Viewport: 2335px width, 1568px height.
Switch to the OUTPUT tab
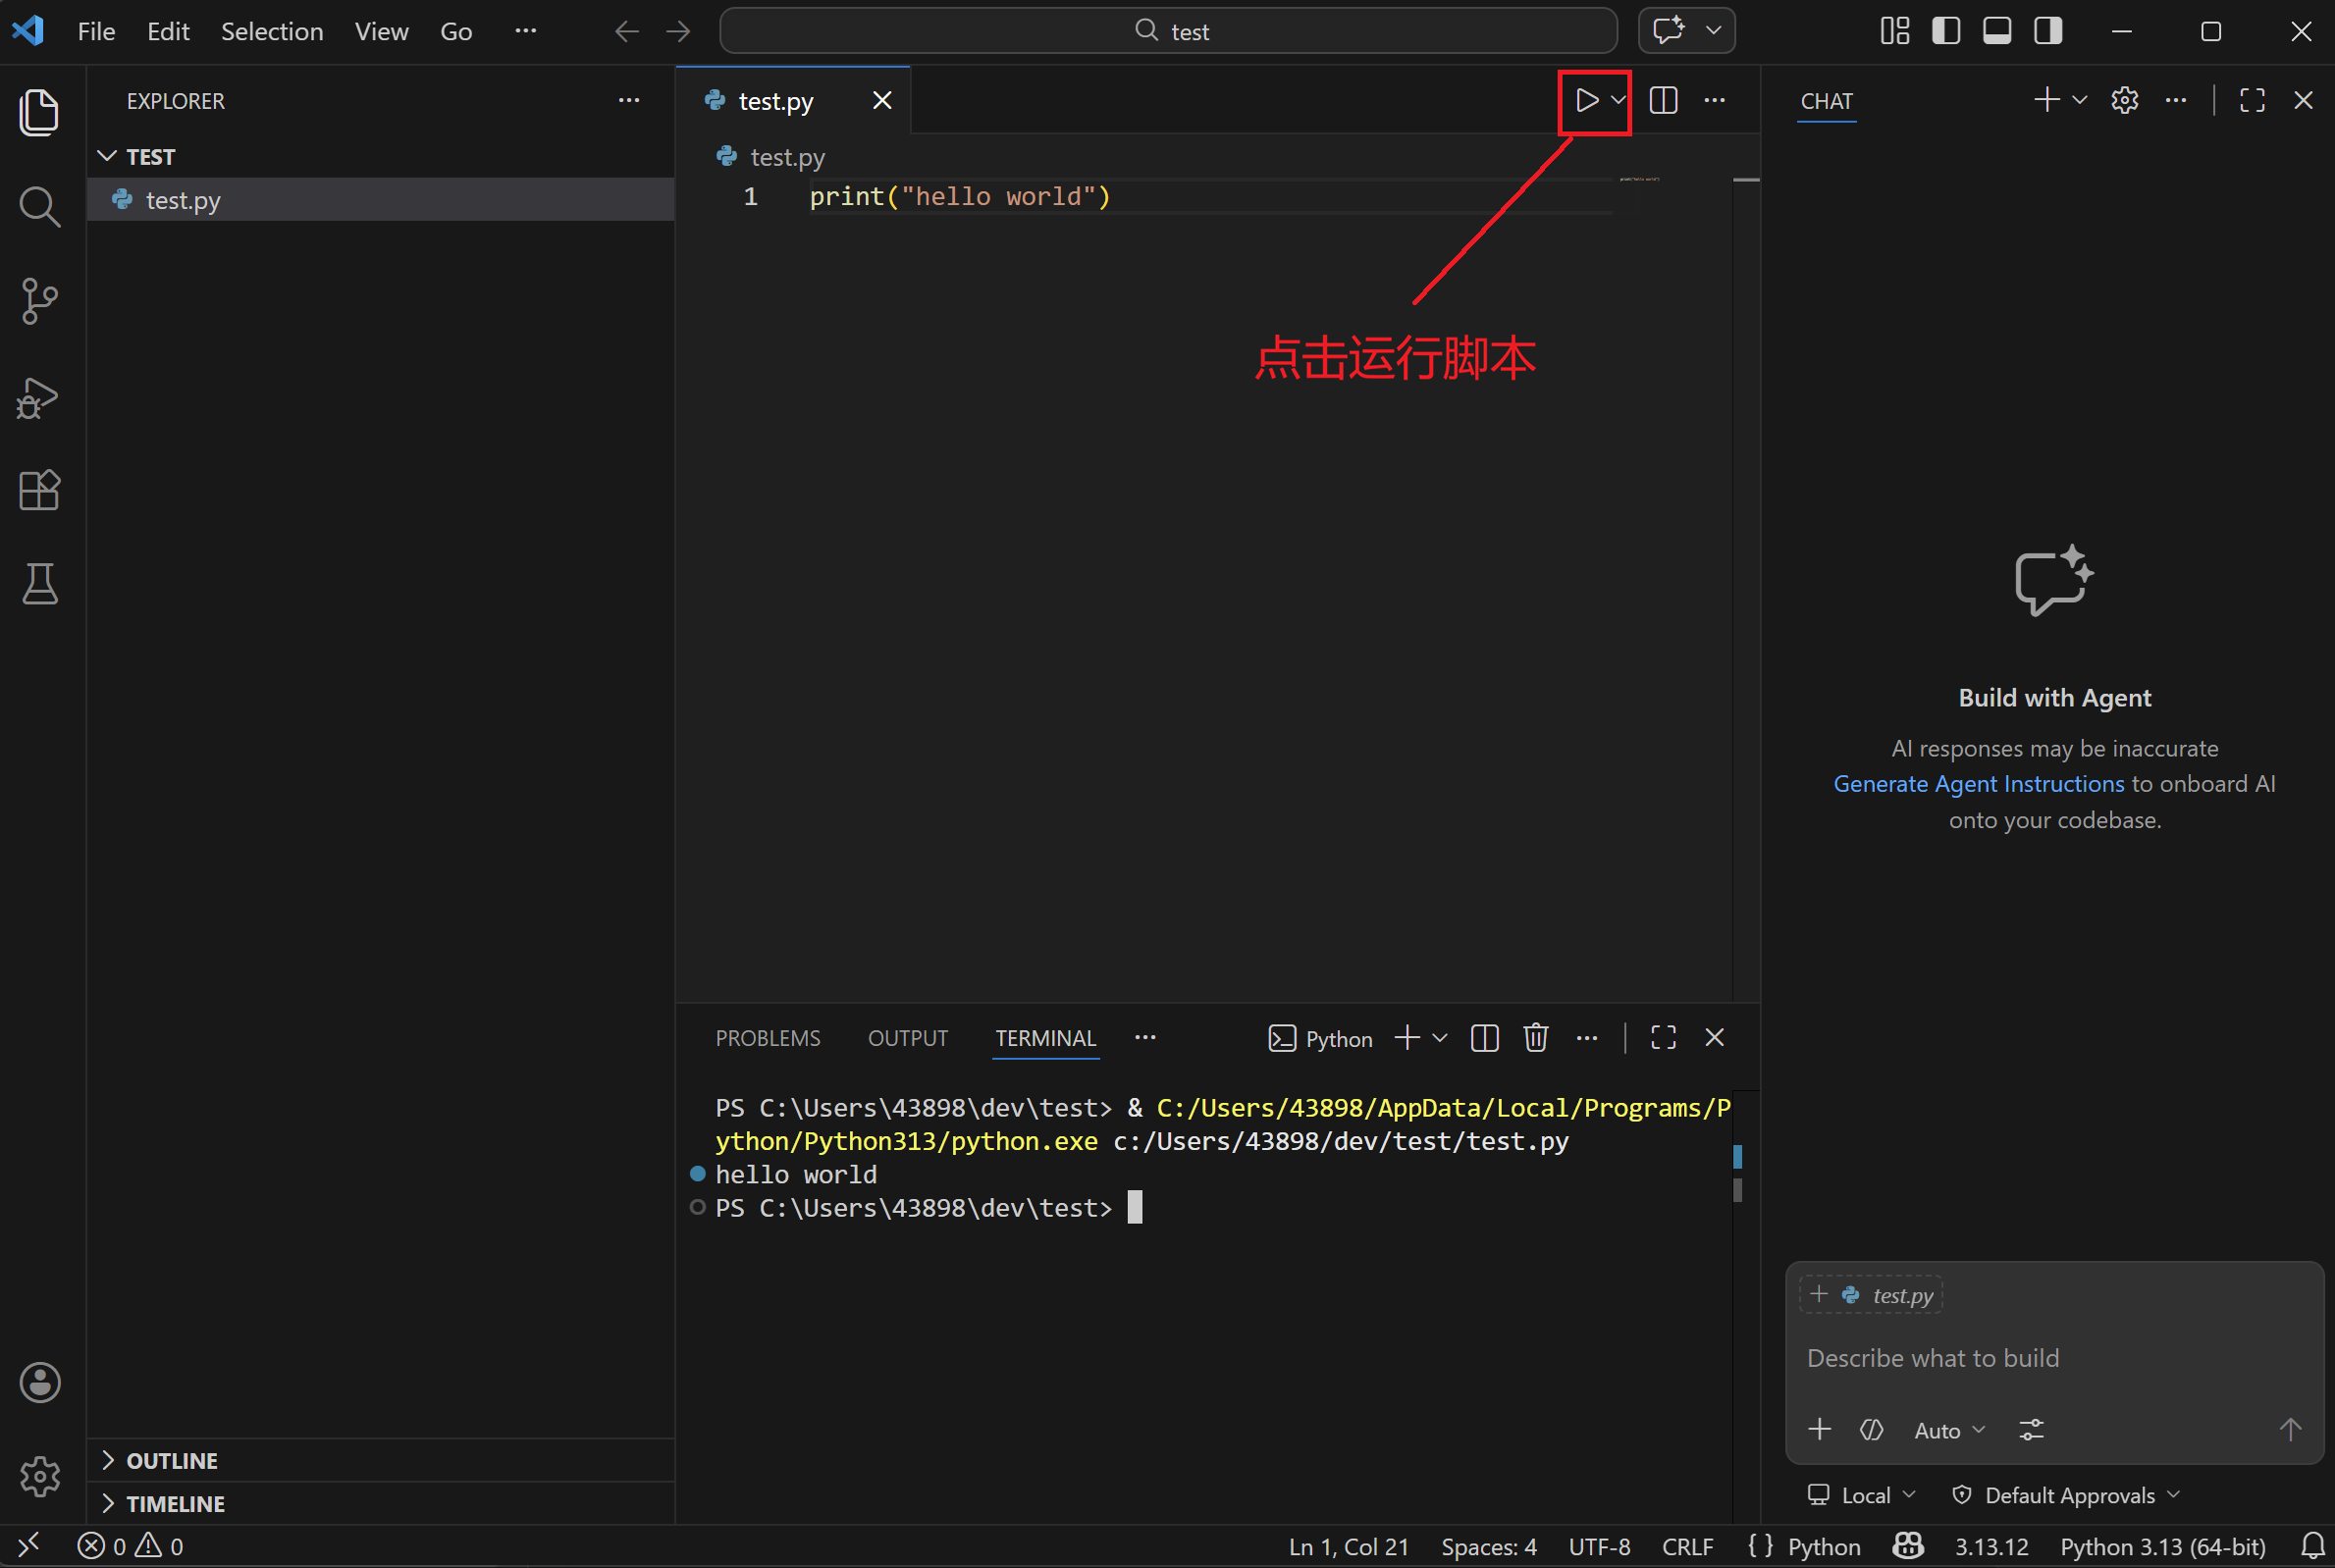907,1038
